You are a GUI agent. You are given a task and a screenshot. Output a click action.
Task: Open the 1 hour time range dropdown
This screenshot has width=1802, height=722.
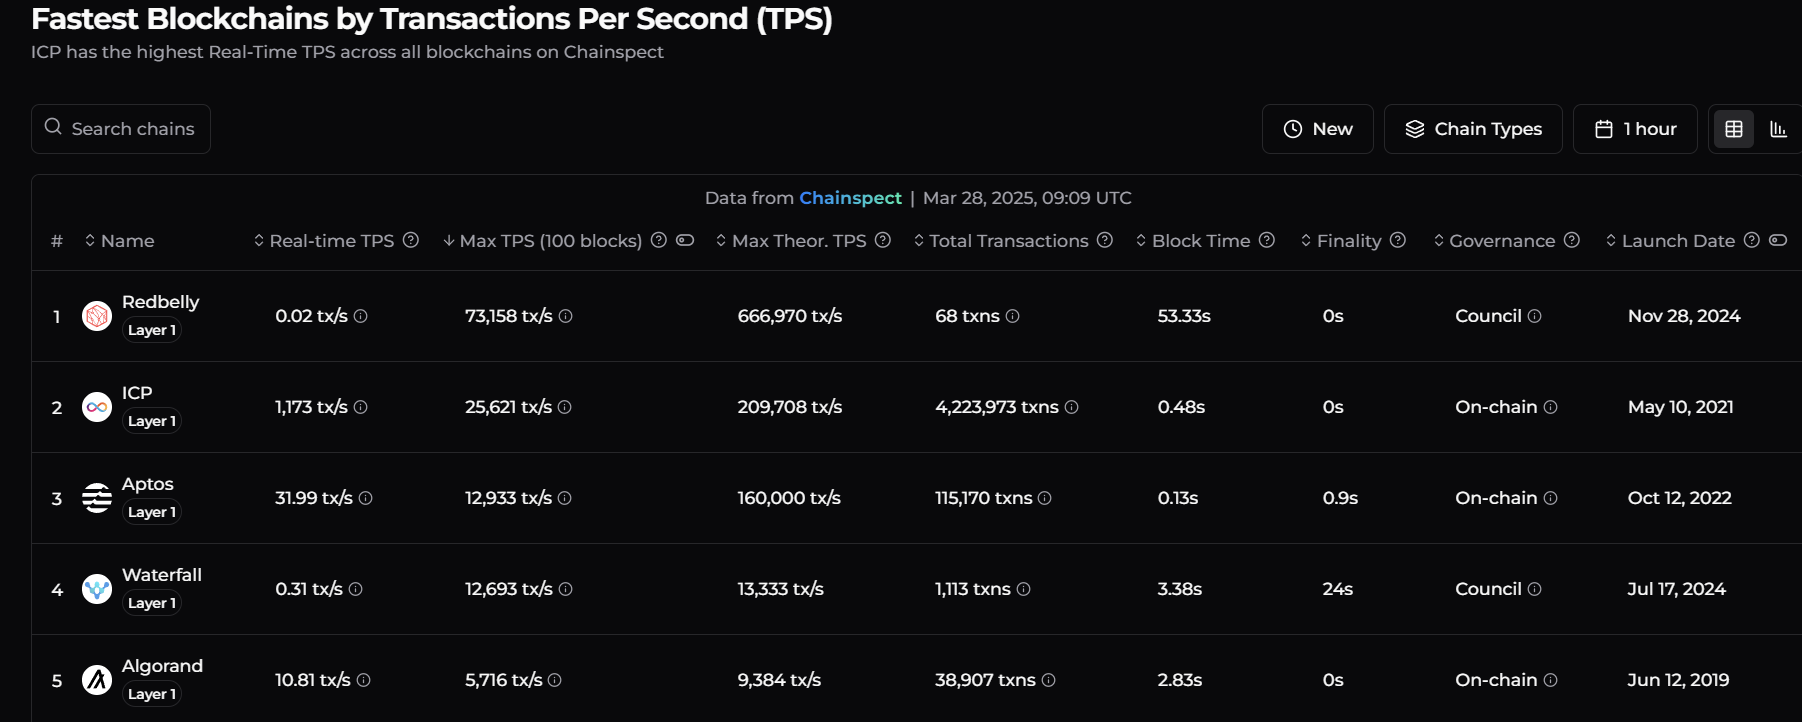click(1635, 129)
